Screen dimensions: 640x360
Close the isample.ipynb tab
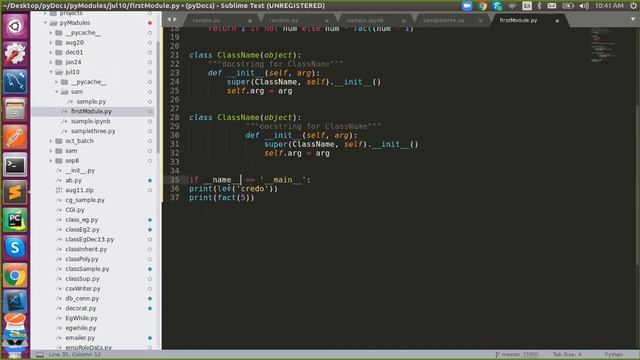pyautogui.click(x=404, y=20)
